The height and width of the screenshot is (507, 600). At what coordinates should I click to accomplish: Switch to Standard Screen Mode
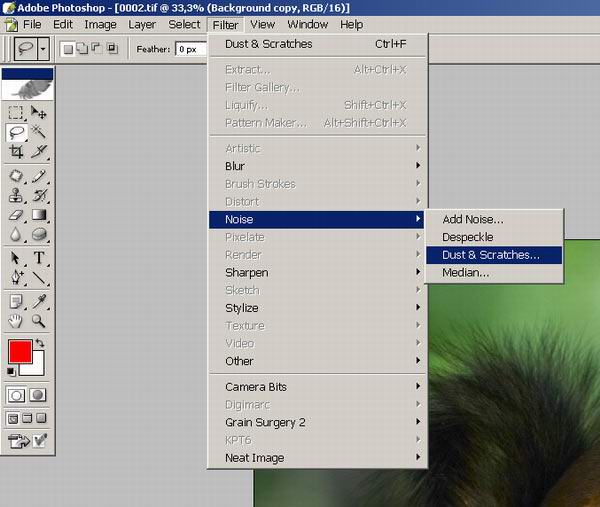(x=13, y=419)
